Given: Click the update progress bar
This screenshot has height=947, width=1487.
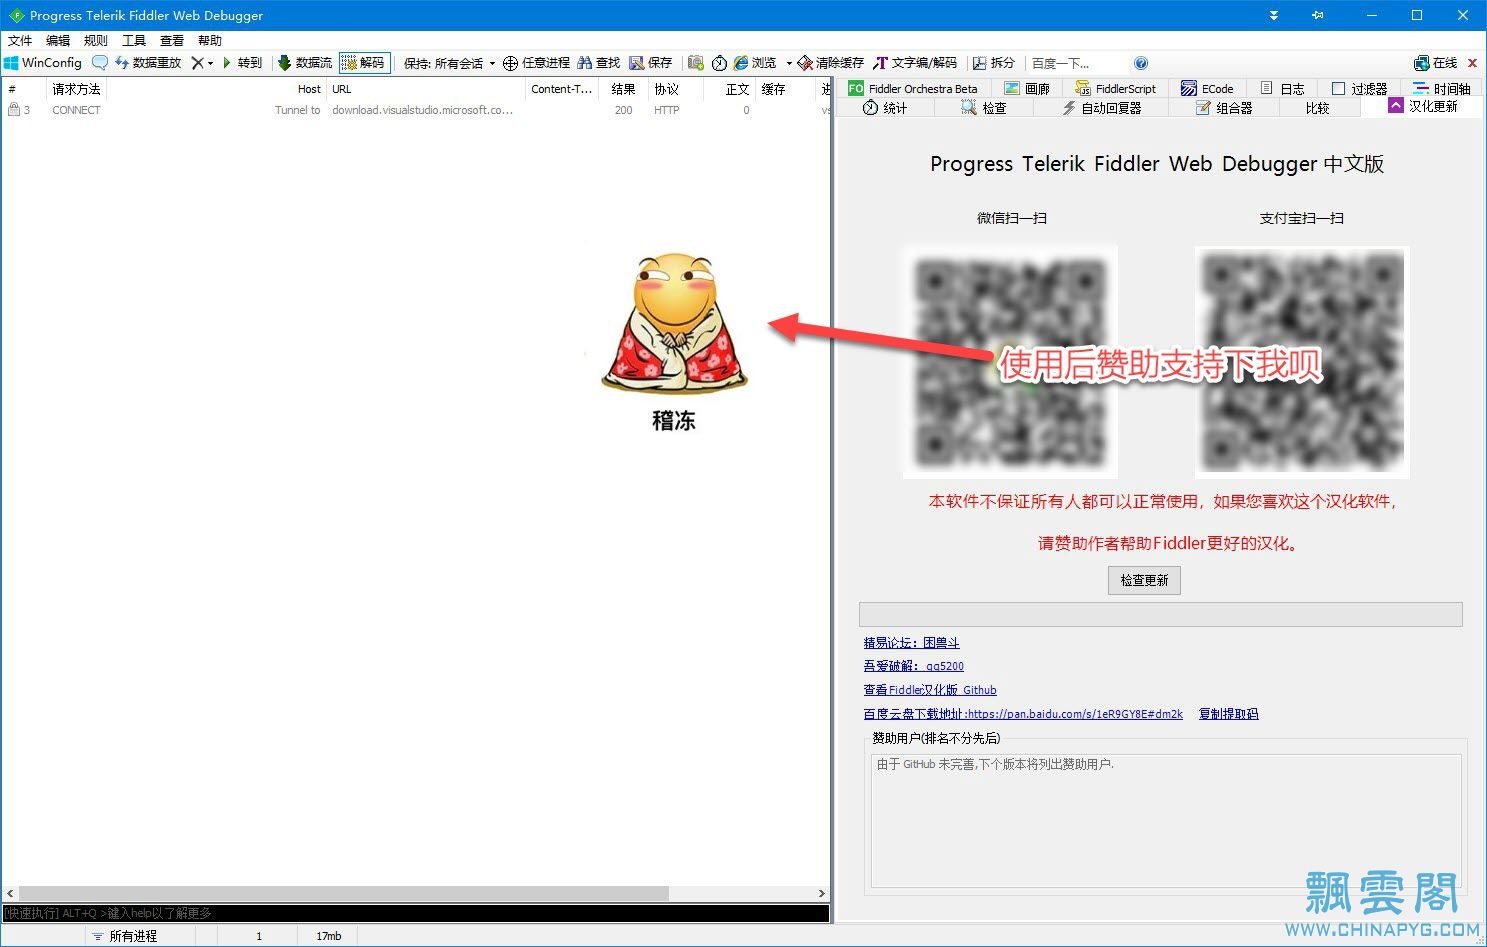Looking at the screenshot, I should point(1160,614).
